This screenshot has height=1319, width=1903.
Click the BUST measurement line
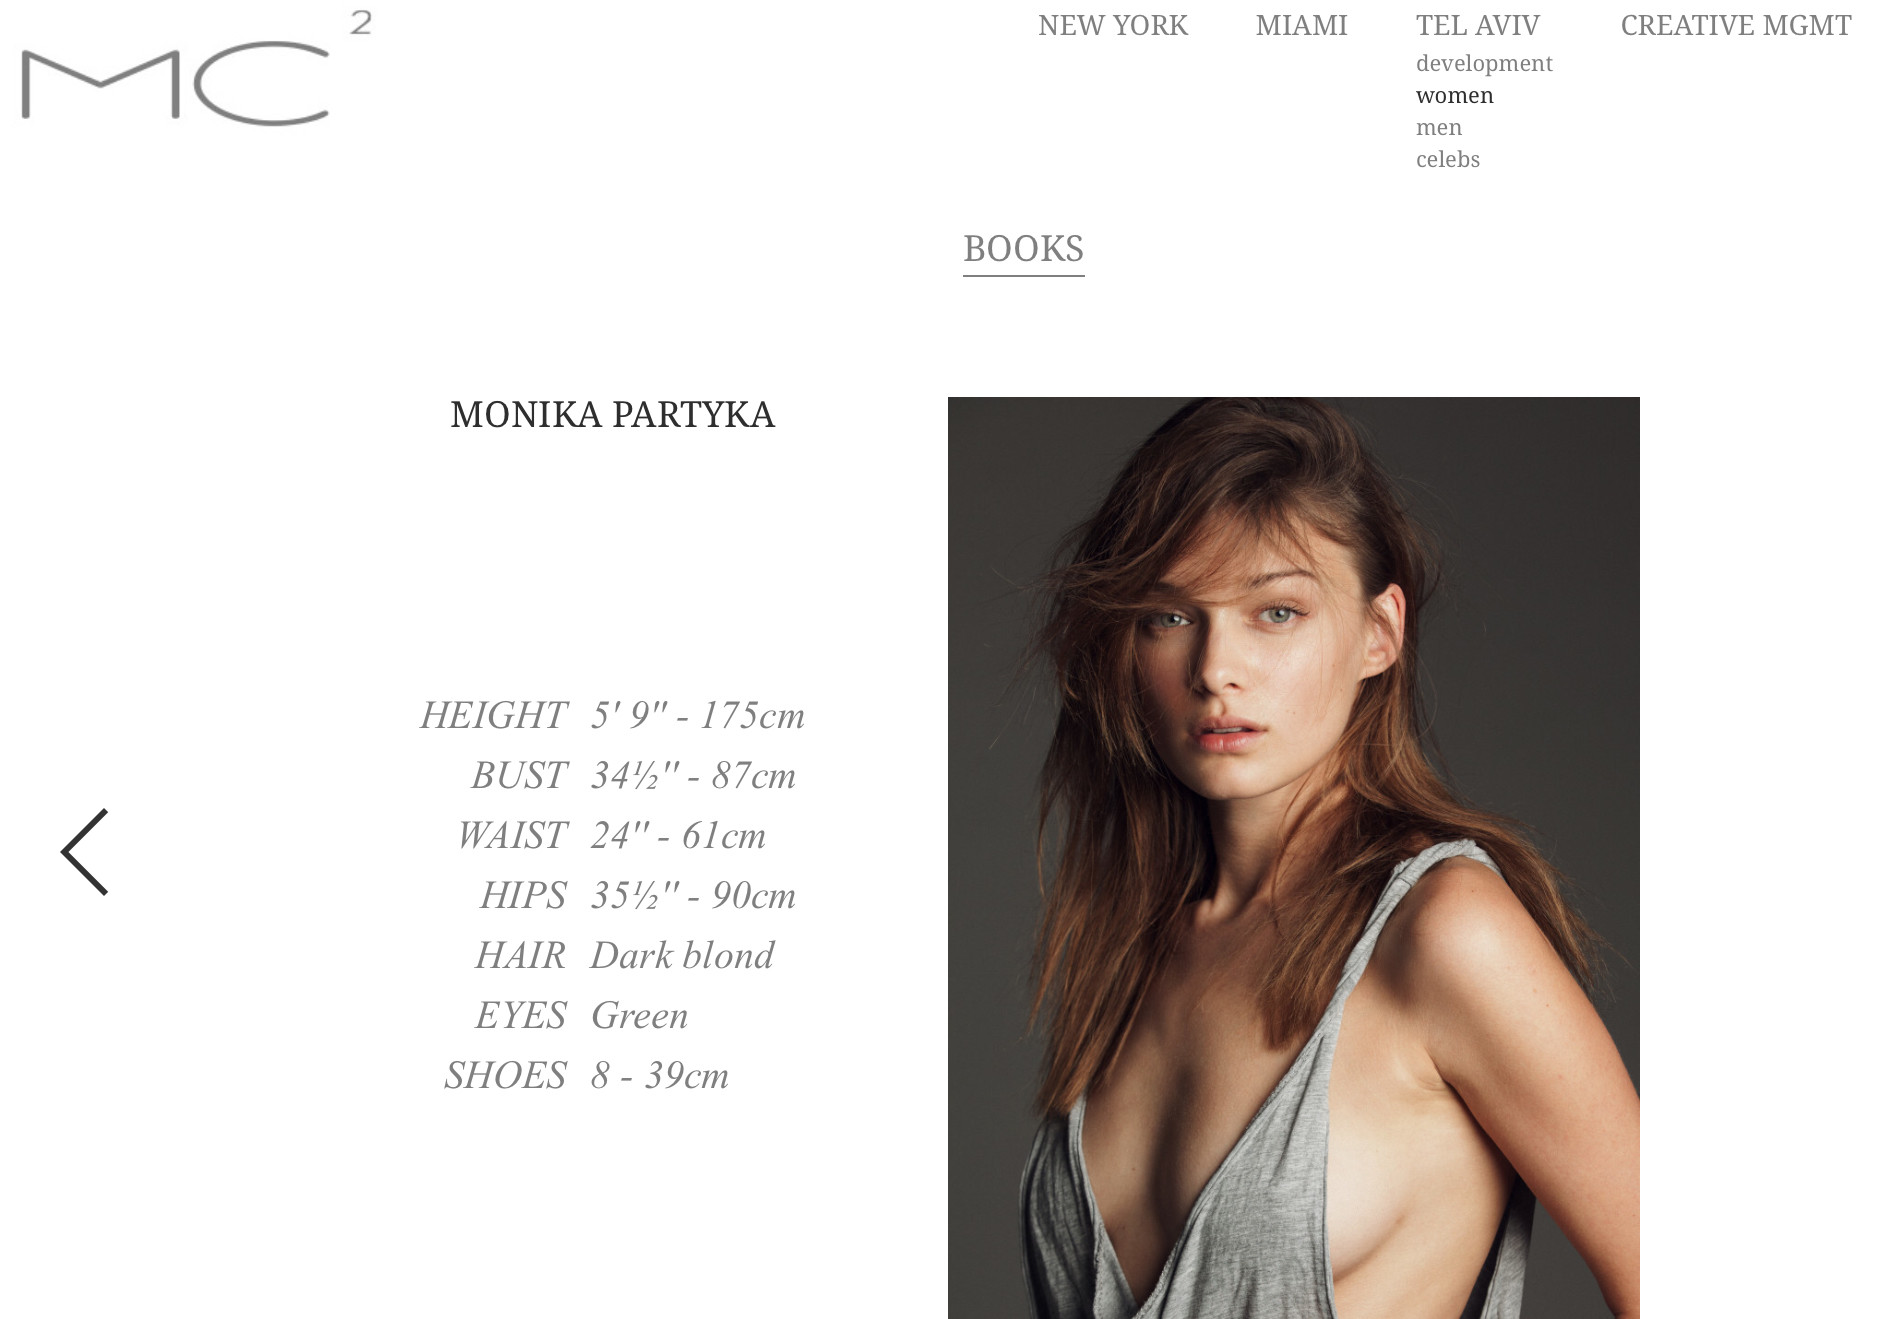(633, 776)
